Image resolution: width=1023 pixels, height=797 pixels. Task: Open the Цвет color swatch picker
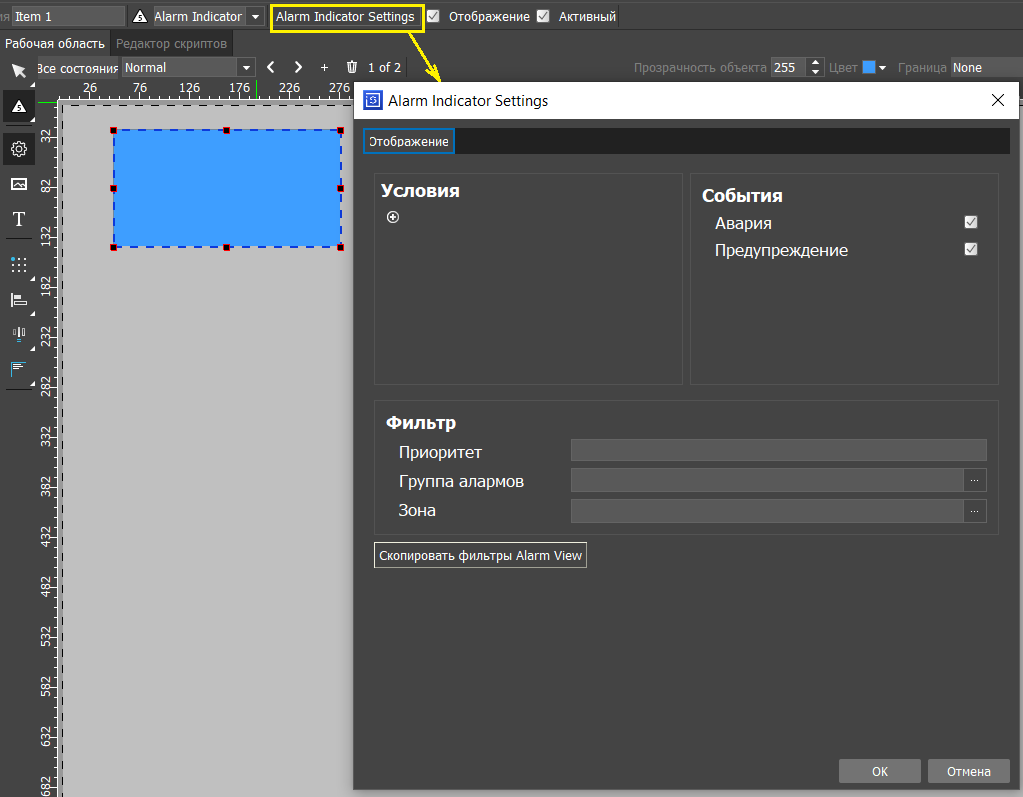874,68
